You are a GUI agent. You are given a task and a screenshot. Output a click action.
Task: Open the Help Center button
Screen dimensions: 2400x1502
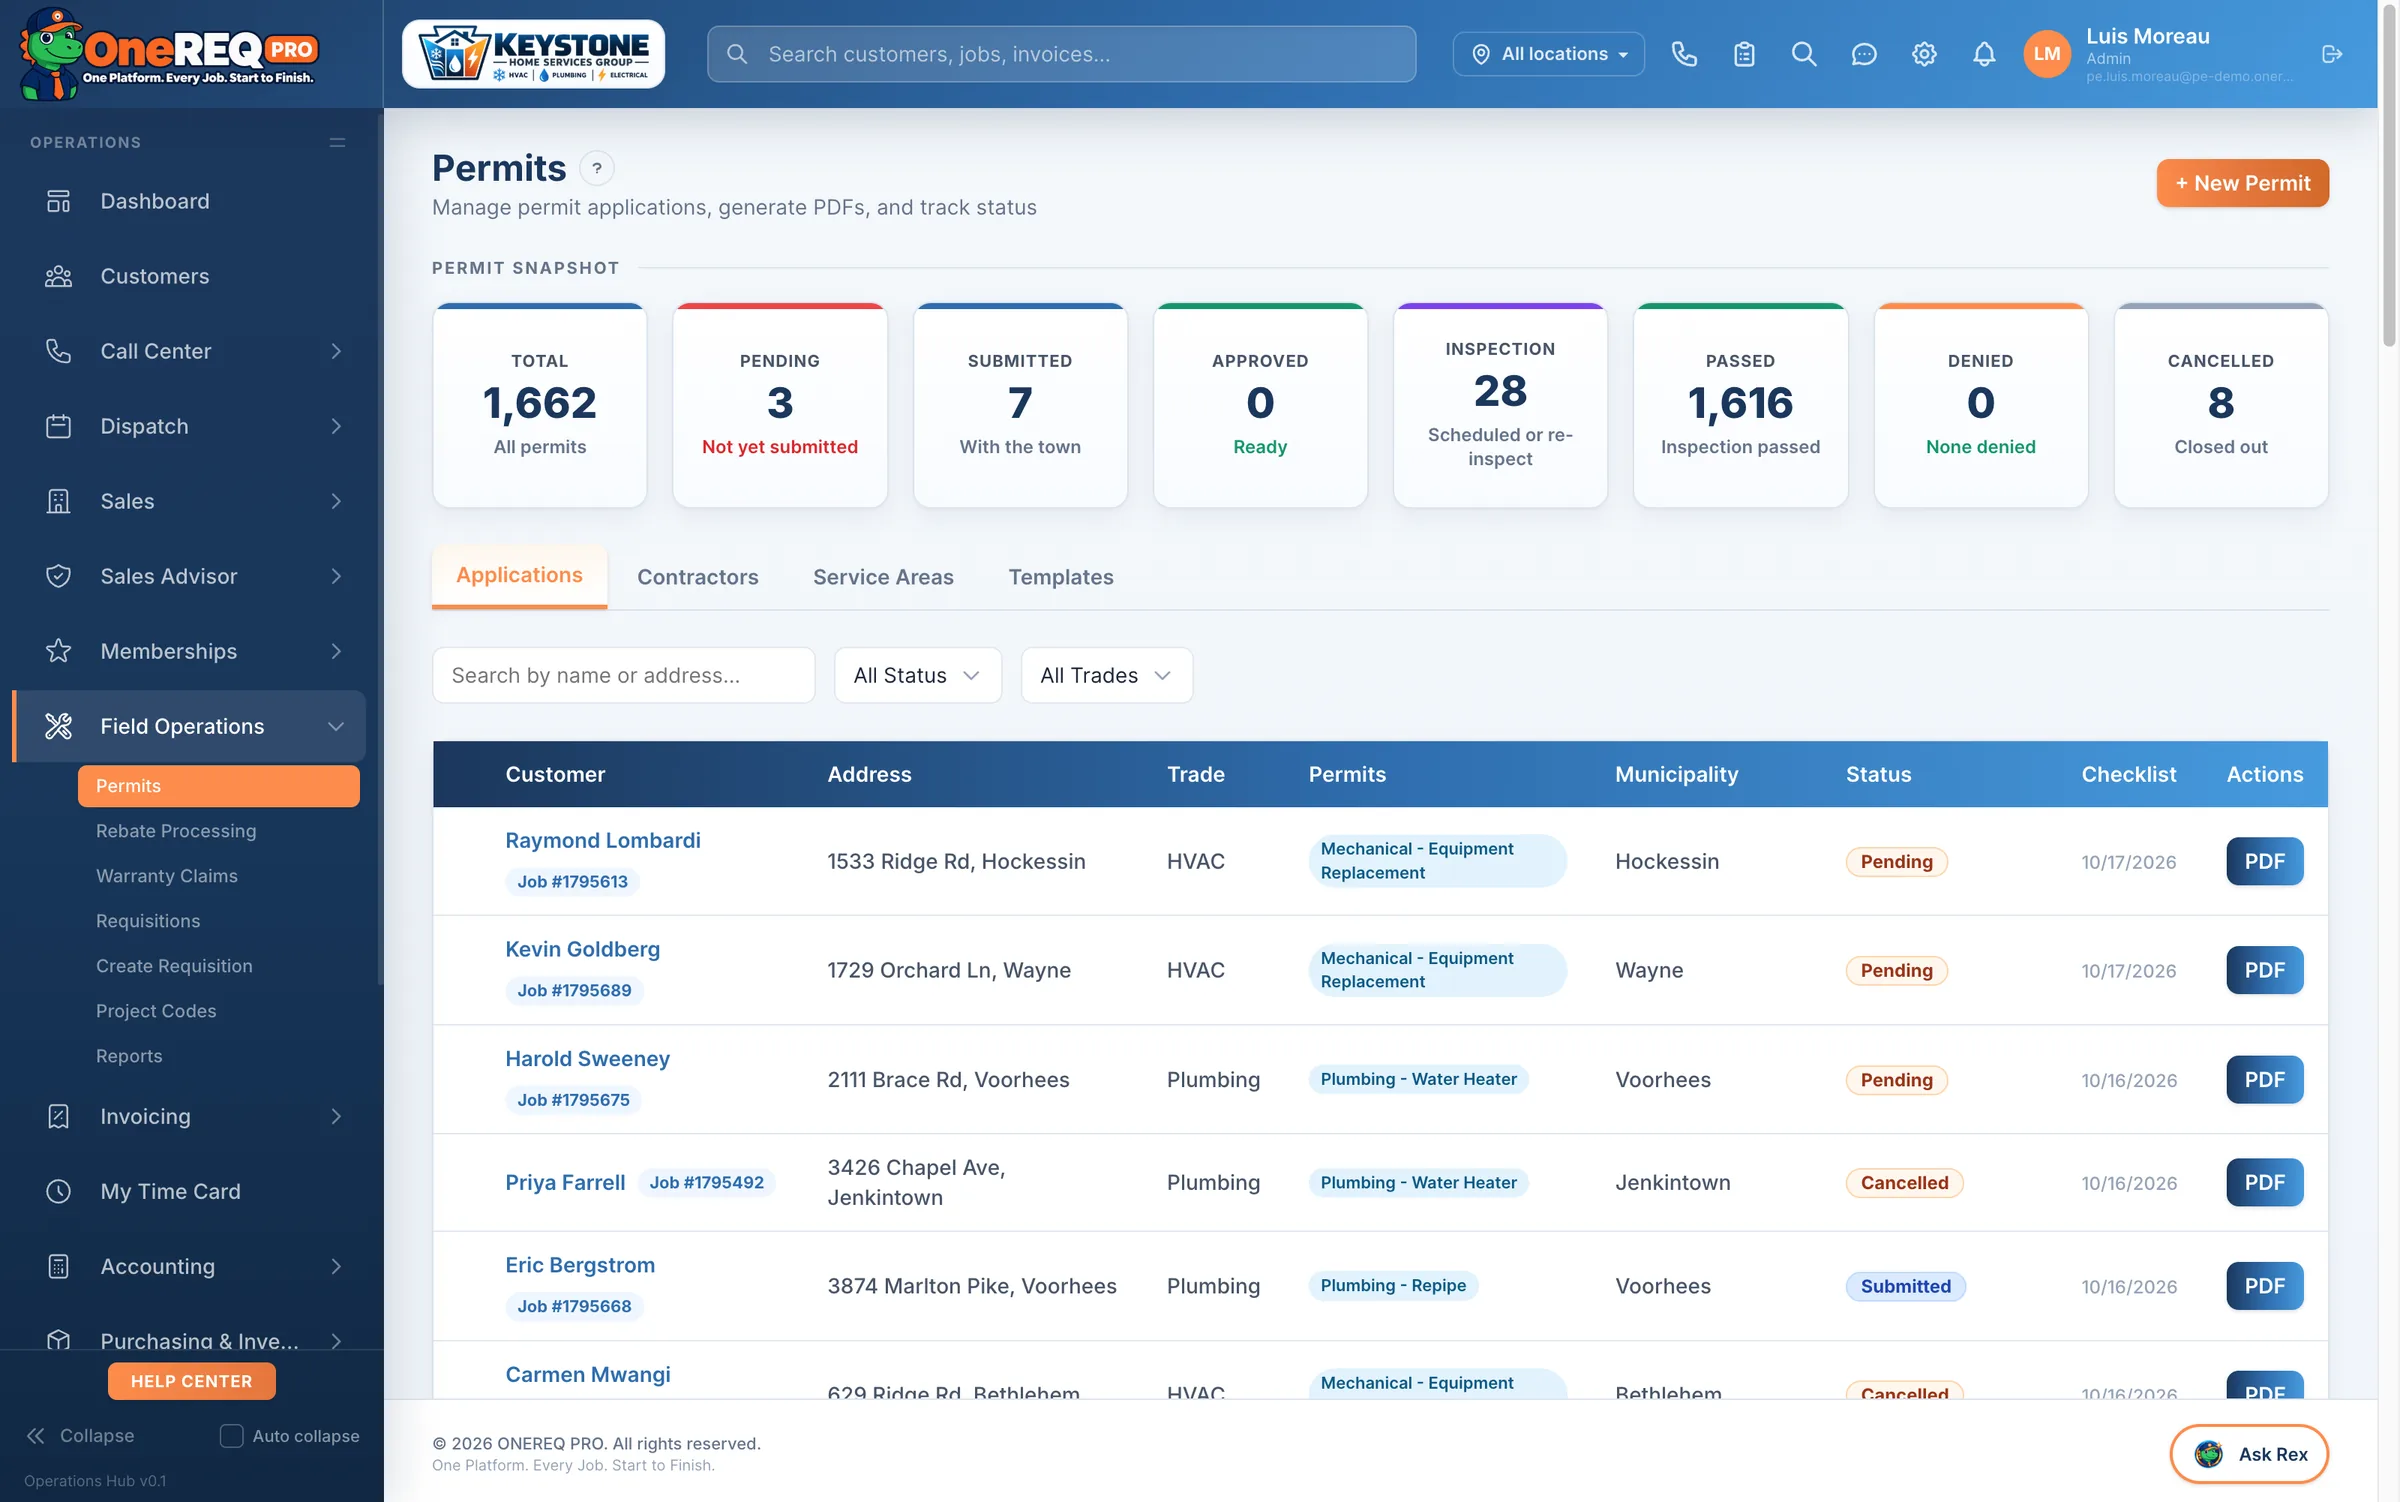[x=191, y=1381]
